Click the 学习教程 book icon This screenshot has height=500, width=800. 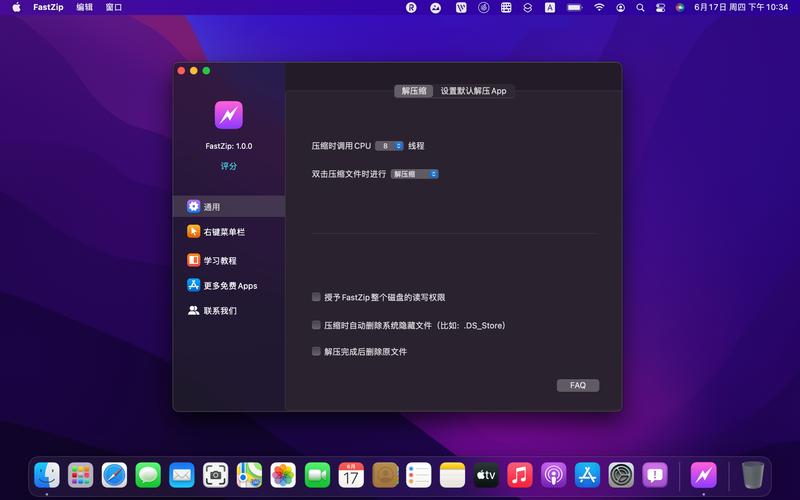pos(193,260)
